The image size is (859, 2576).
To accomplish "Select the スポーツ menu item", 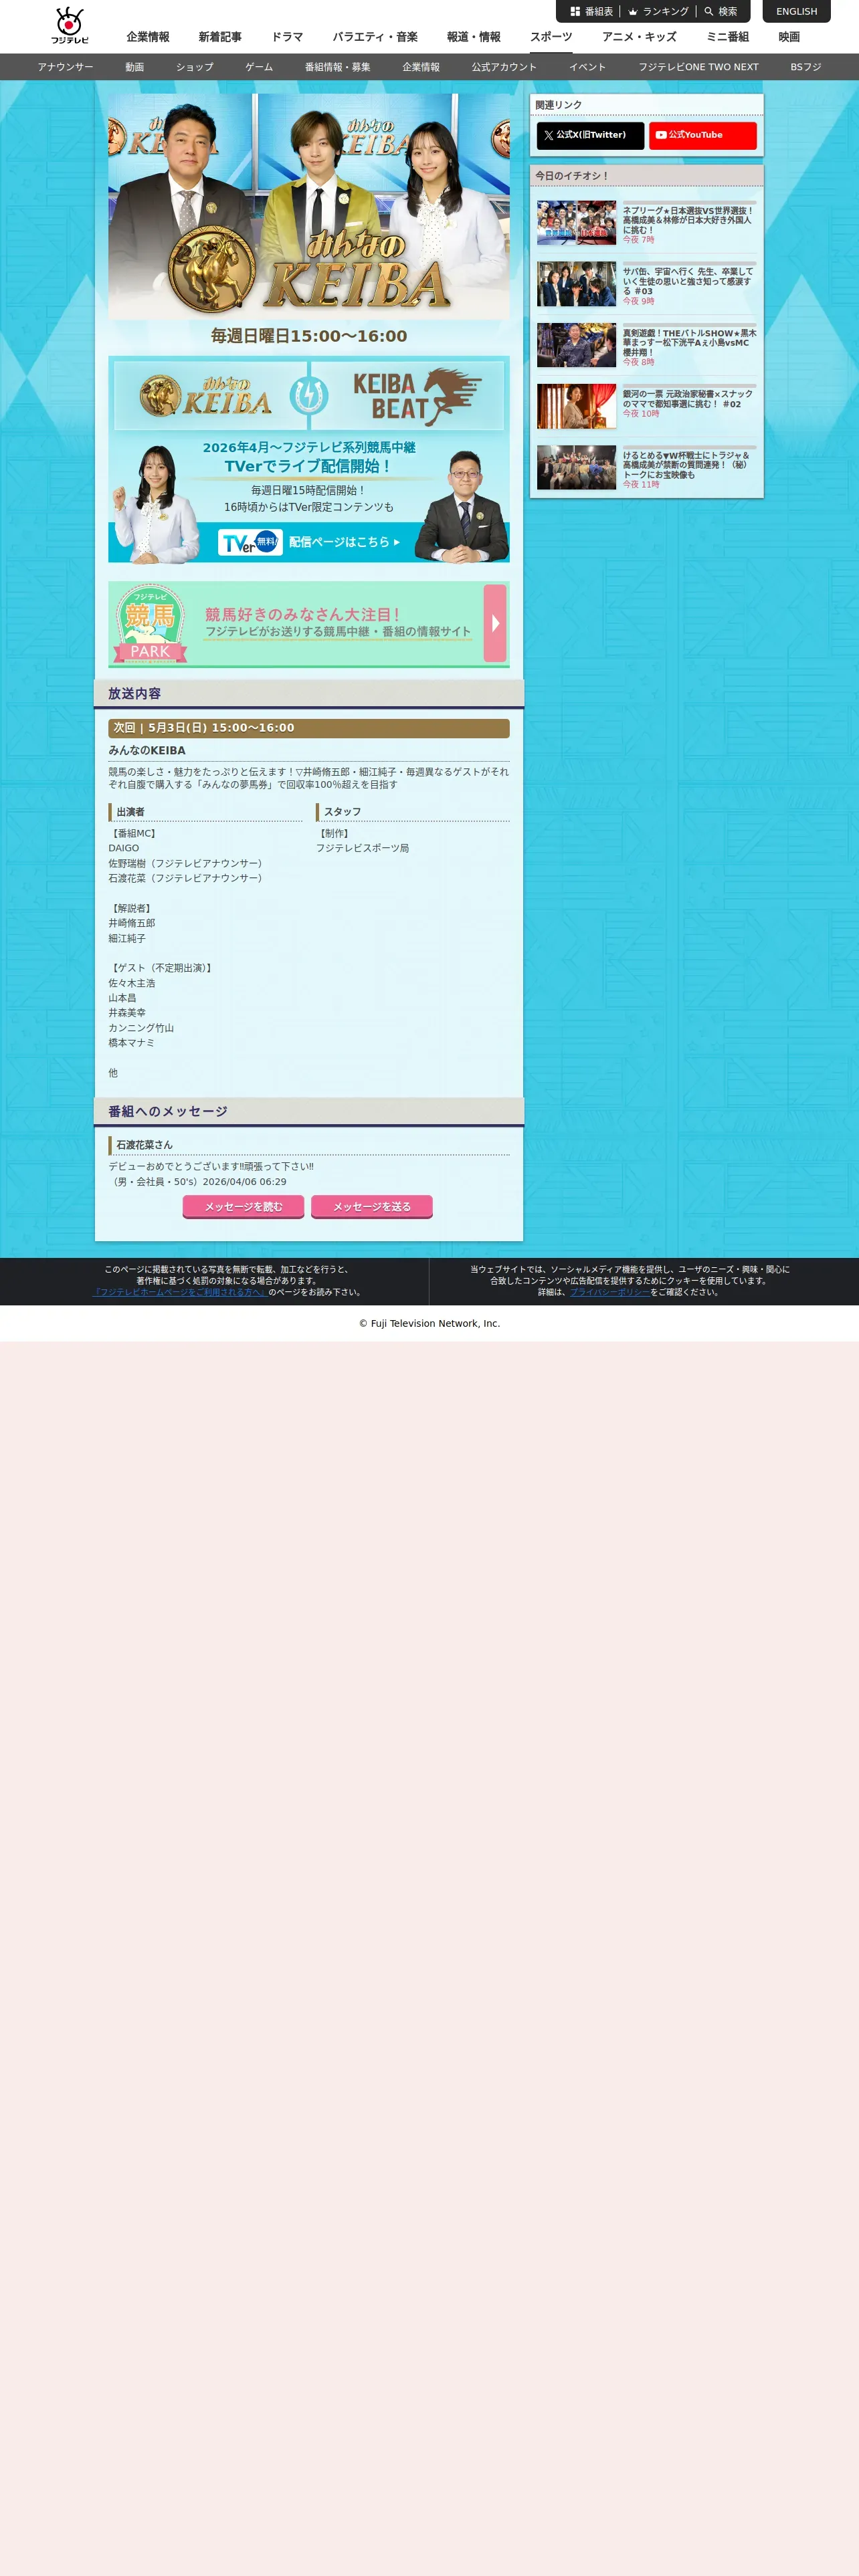I will (551, 37).
